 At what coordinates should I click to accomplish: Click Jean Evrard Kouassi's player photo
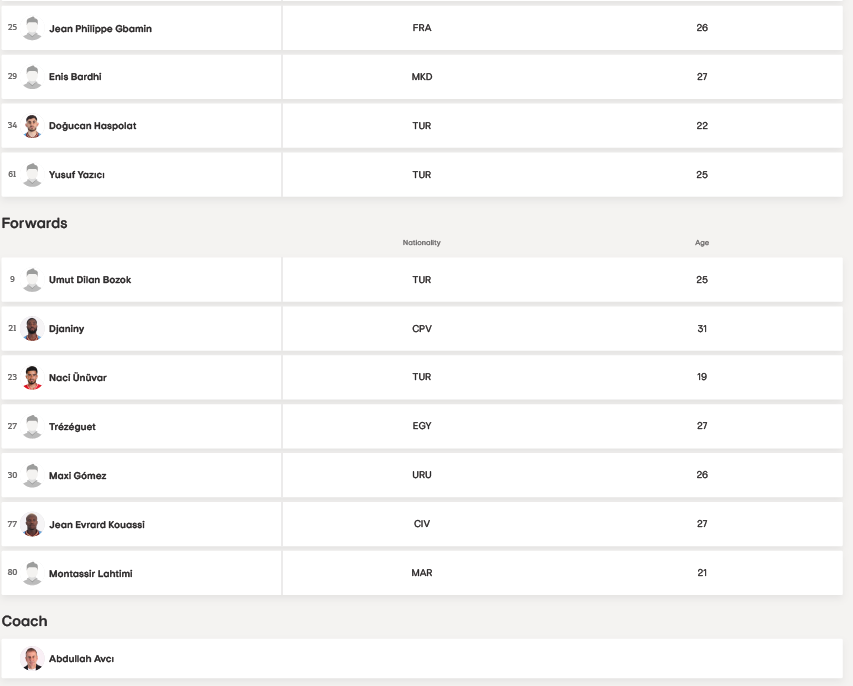tap(32, 524)
